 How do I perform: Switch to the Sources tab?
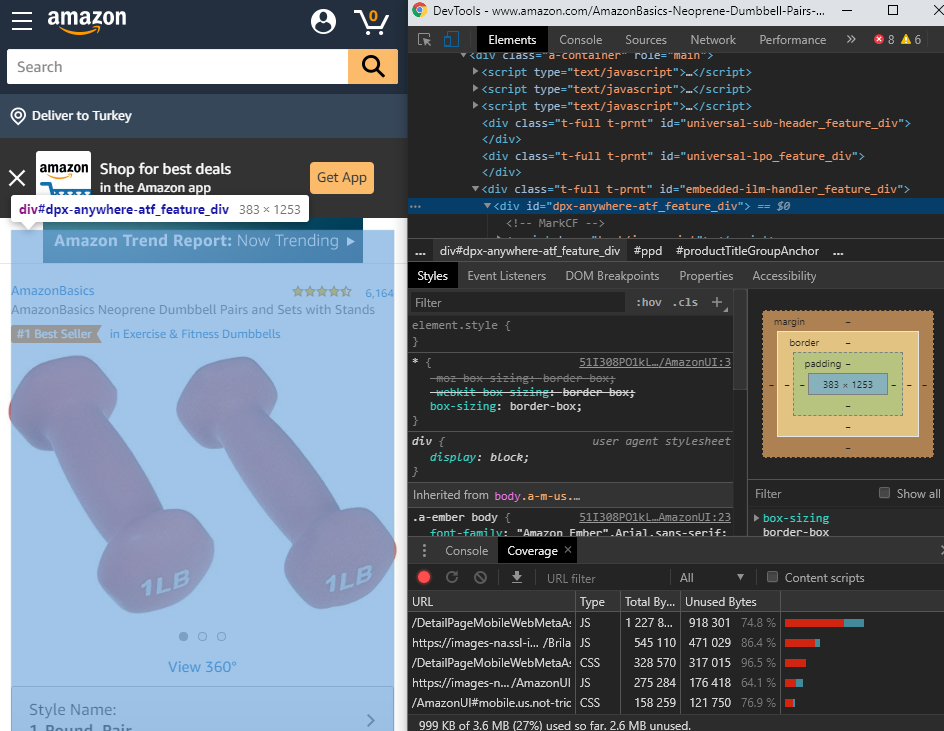(646, 40)
